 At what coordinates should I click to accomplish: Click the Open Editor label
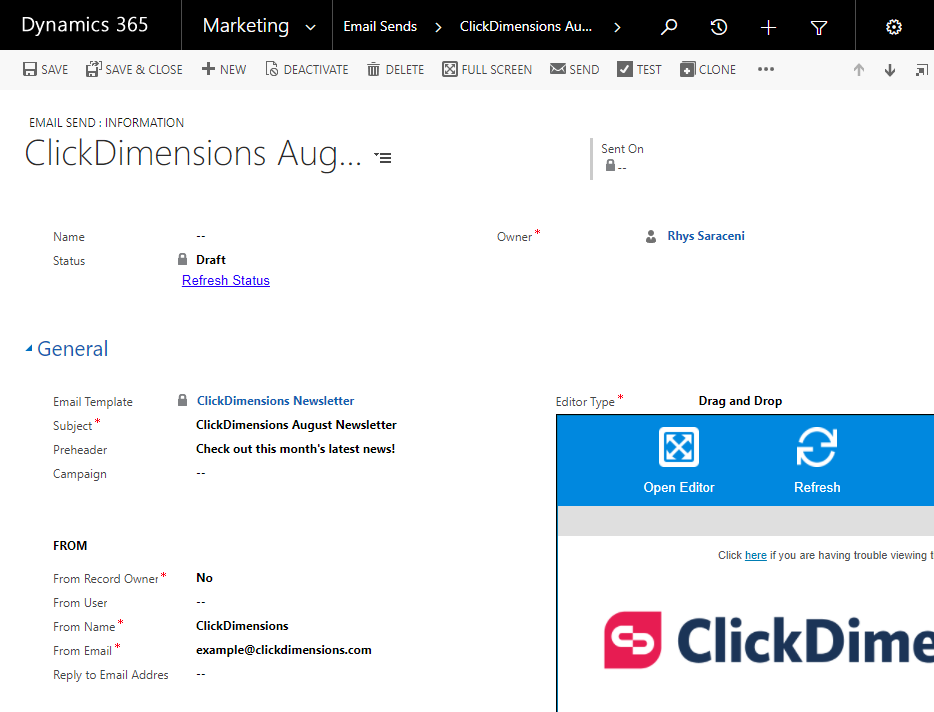click(x=678, y=487)
